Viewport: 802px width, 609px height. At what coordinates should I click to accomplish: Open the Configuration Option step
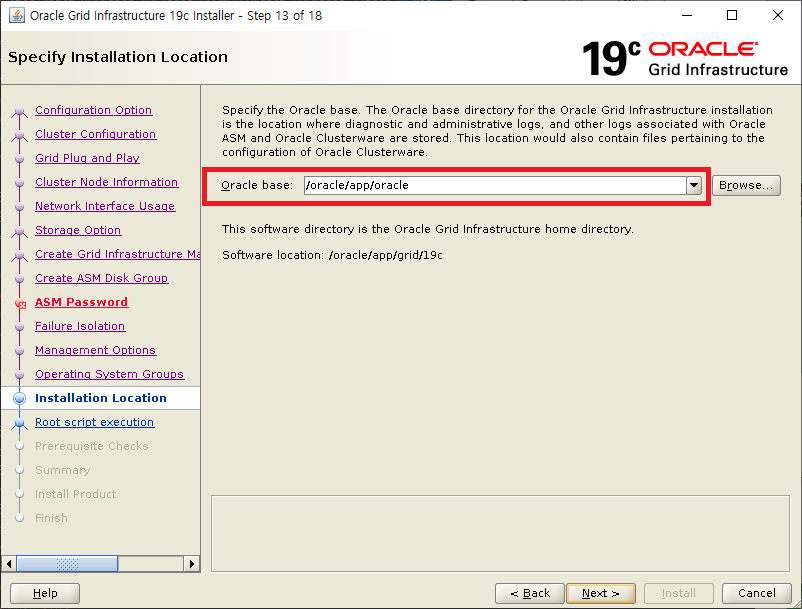94,110
